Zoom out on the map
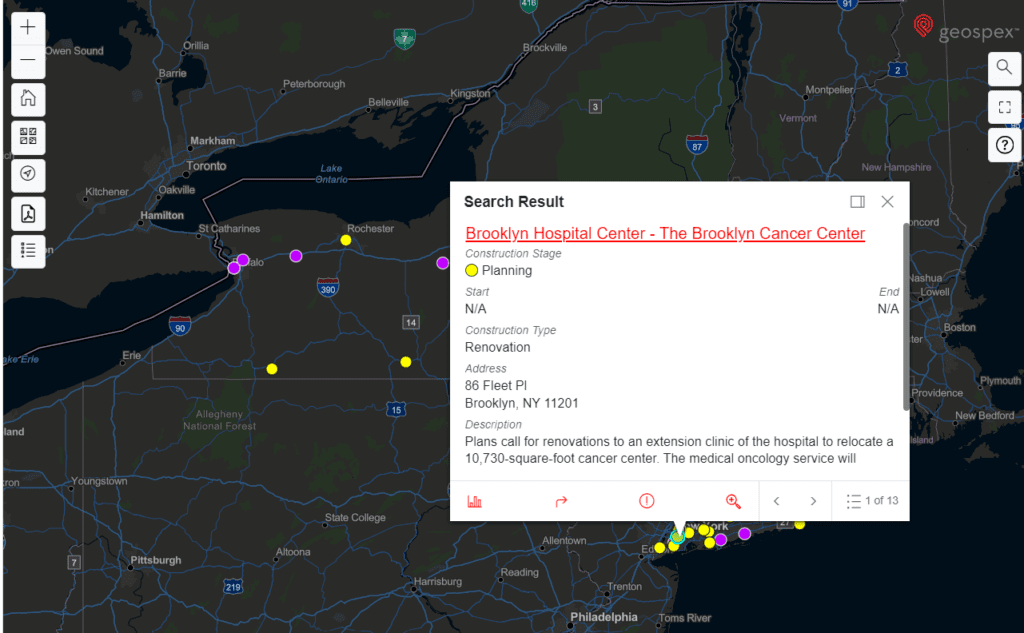Screen dimensions: 1024x633 click(28, 60)
